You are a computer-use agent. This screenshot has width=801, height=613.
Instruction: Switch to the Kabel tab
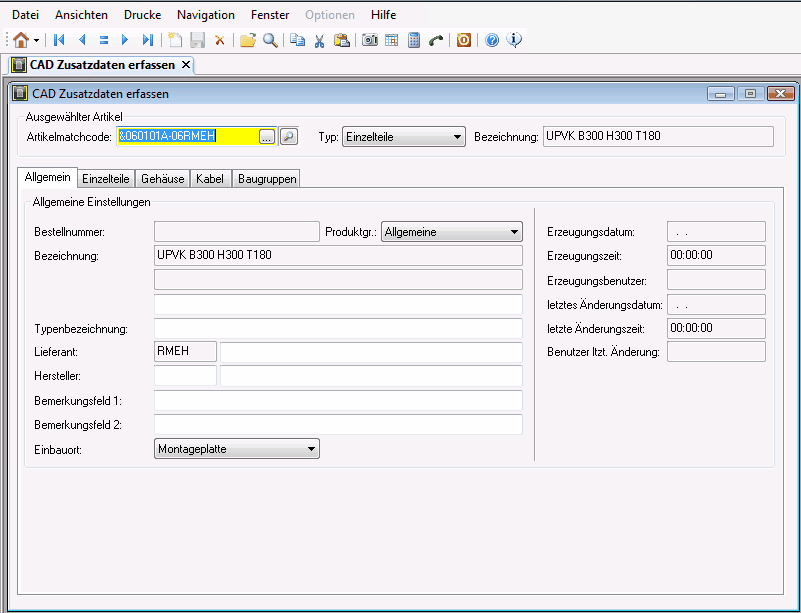tap(210, 179)
